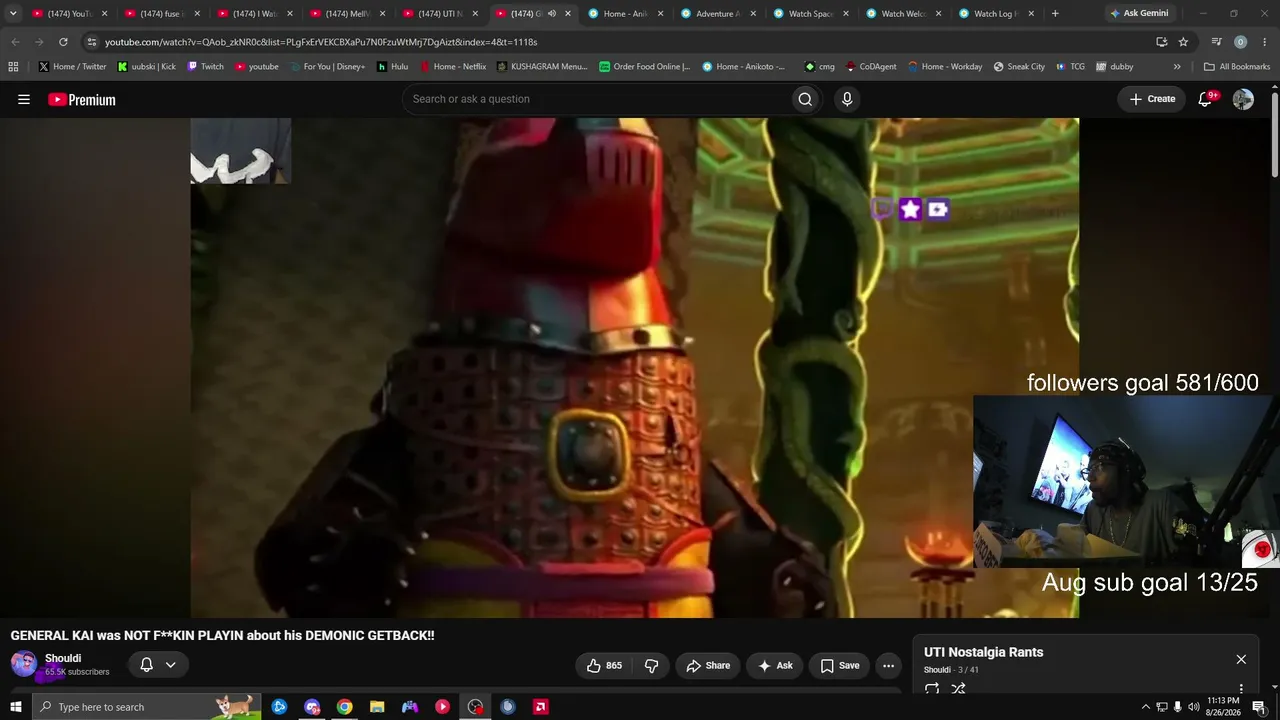Image resolution: width=1280 pixels, height=720 pixels.
Task: Show hidden system tray icons
Action: [1145, 707]
